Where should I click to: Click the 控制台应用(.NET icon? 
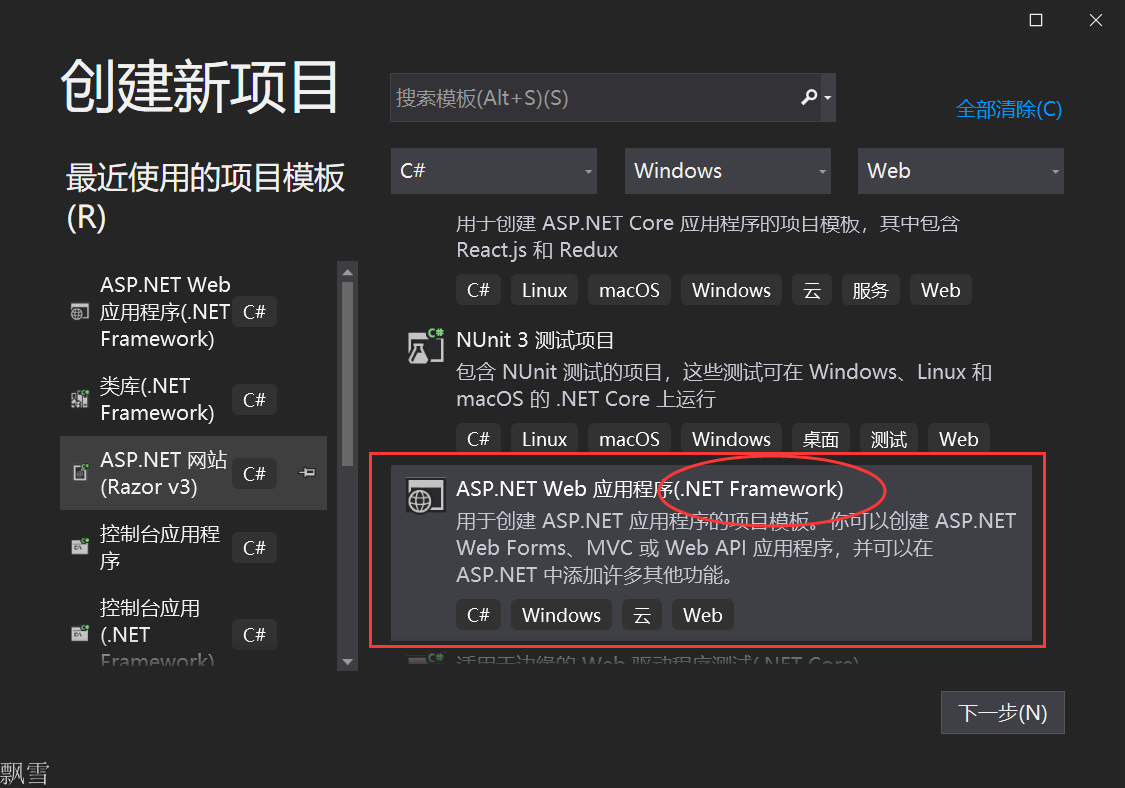click(80, 634)
